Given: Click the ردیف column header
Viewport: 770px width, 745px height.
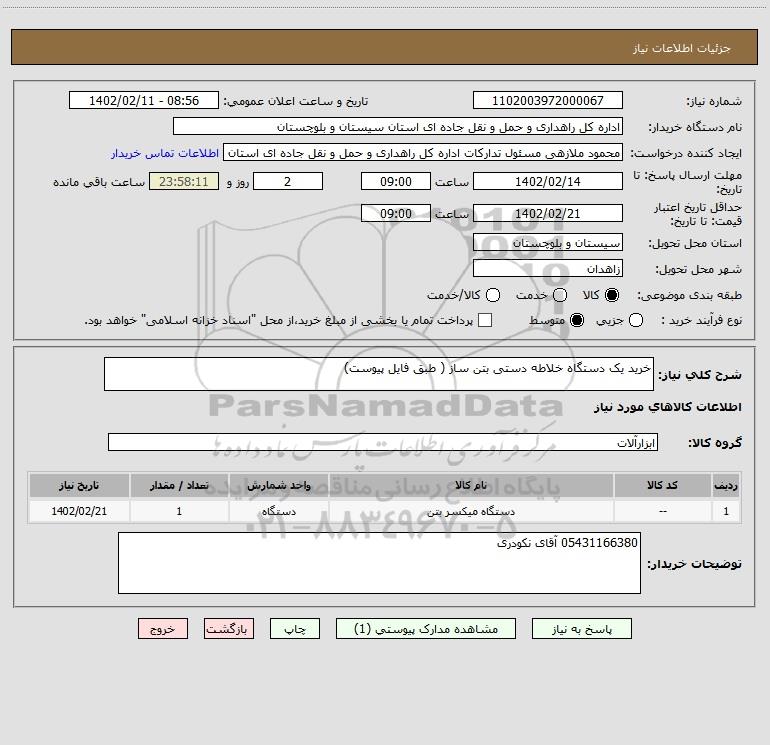Looking at the screenshot, I should (726, 485).
